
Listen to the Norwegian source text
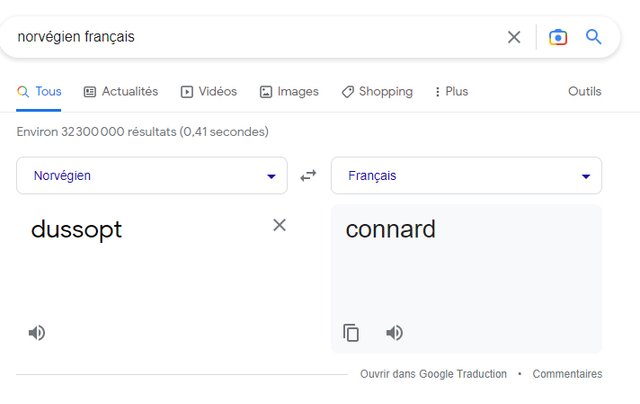(37, 333)
